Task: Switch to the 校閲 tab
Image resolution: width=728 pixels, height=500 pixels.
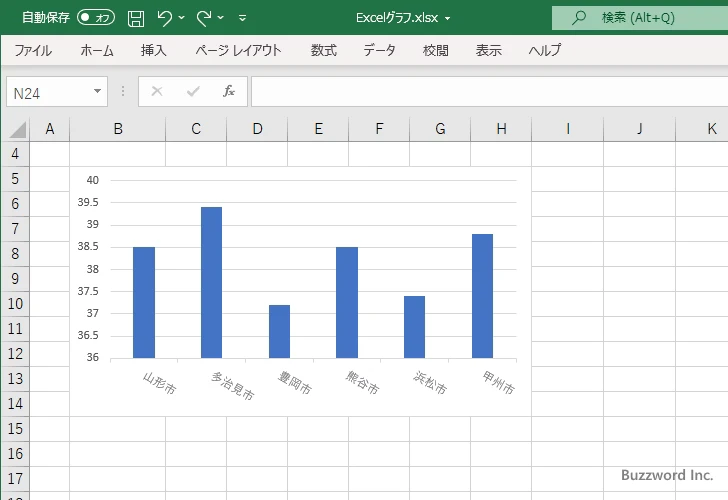Action: tap(436, 50)
